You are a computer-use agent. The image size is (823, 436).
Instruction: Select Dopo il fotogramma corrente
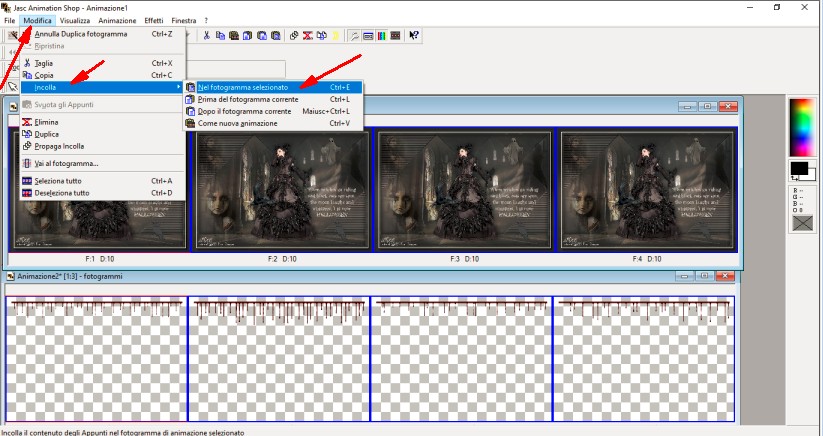pos(272,111)
